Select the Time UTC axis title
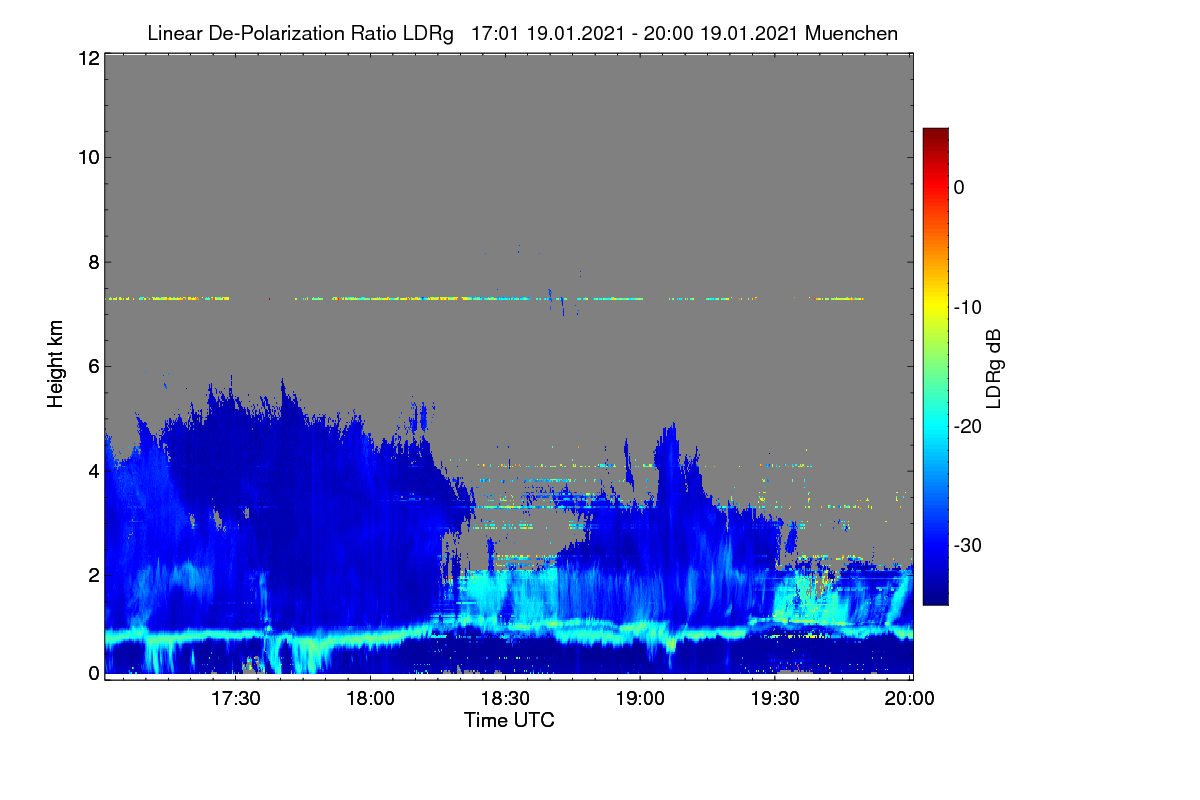The width and height of the screenshot is (1200, 800). point(509,720)
